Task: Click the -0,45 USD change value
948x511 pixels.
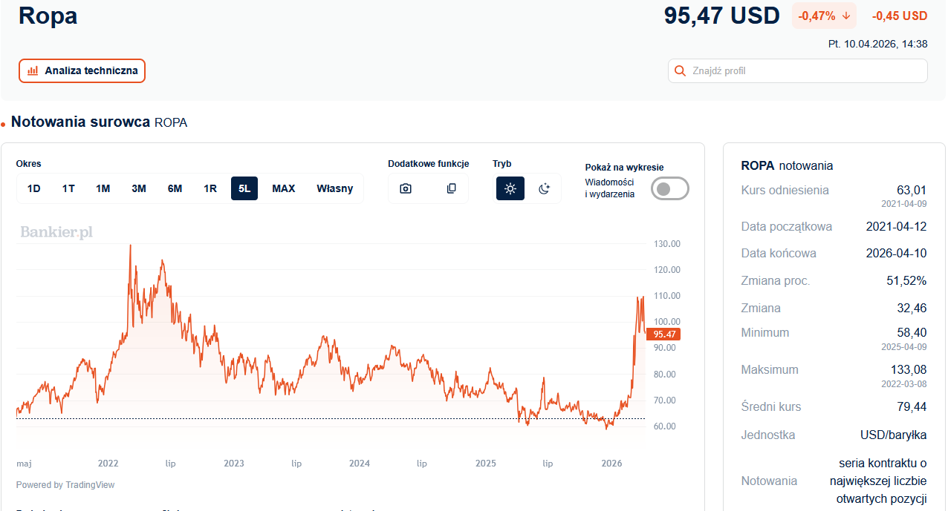Action: pyautogui.click(x=900, y=16)
